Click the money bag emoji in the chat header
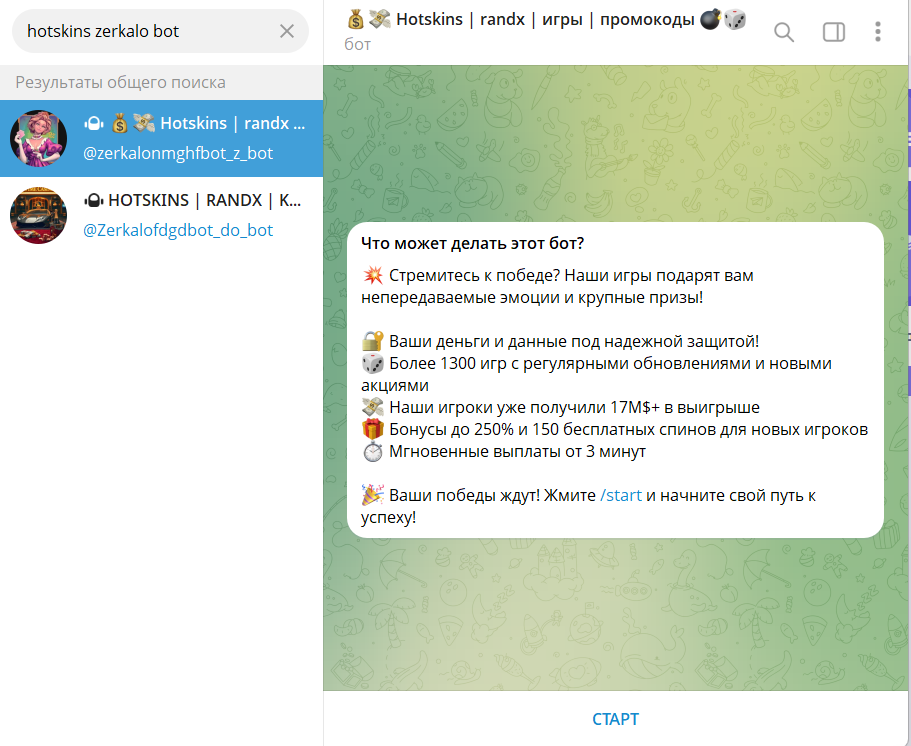The height and width of the screenshot is (746, 911). (x=355, y=19)
